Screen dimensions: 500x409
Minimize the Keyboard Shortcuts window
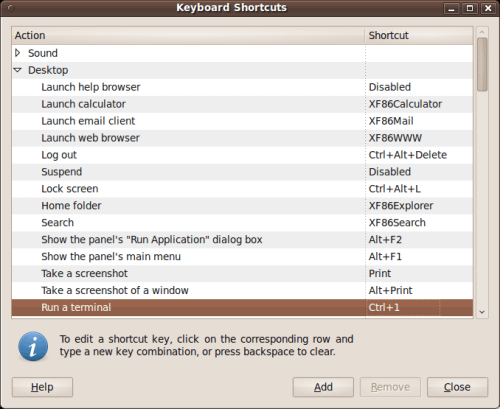(x=451, y=8)
